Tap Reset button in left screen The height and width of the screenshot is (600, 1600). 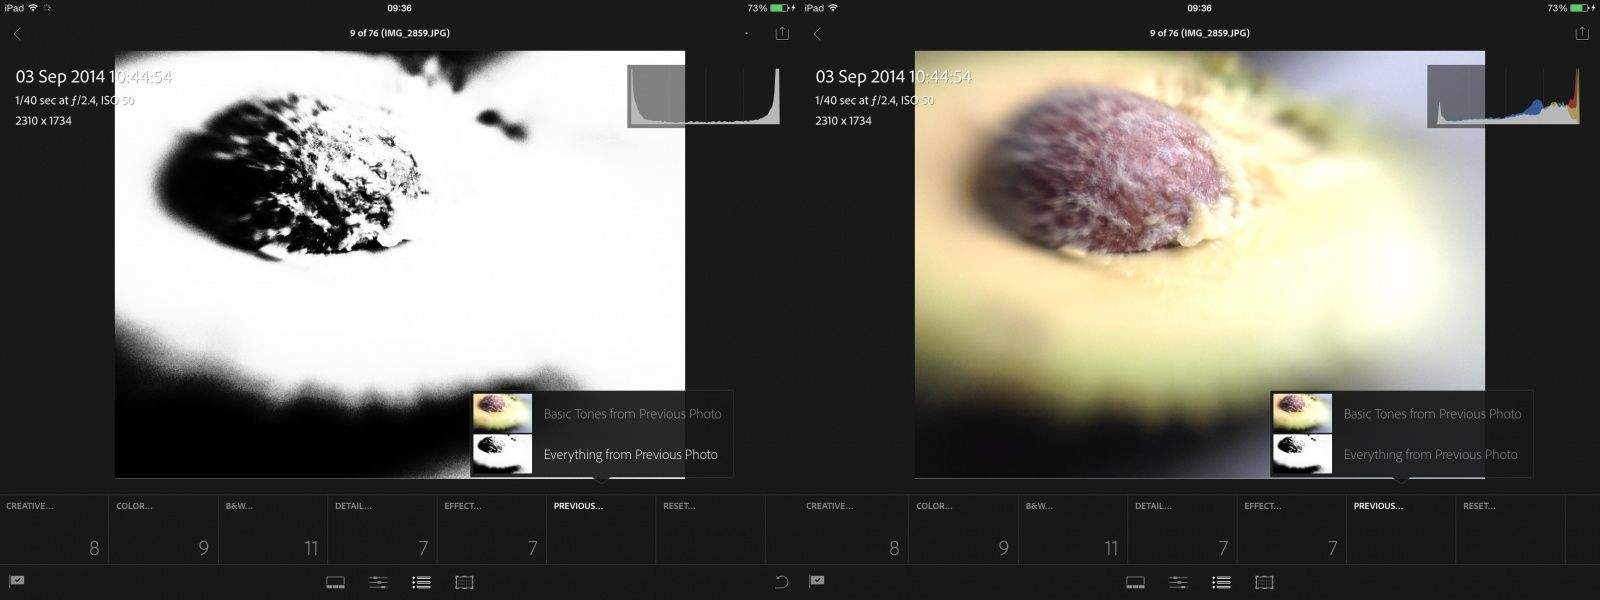(x=710, y=528)
